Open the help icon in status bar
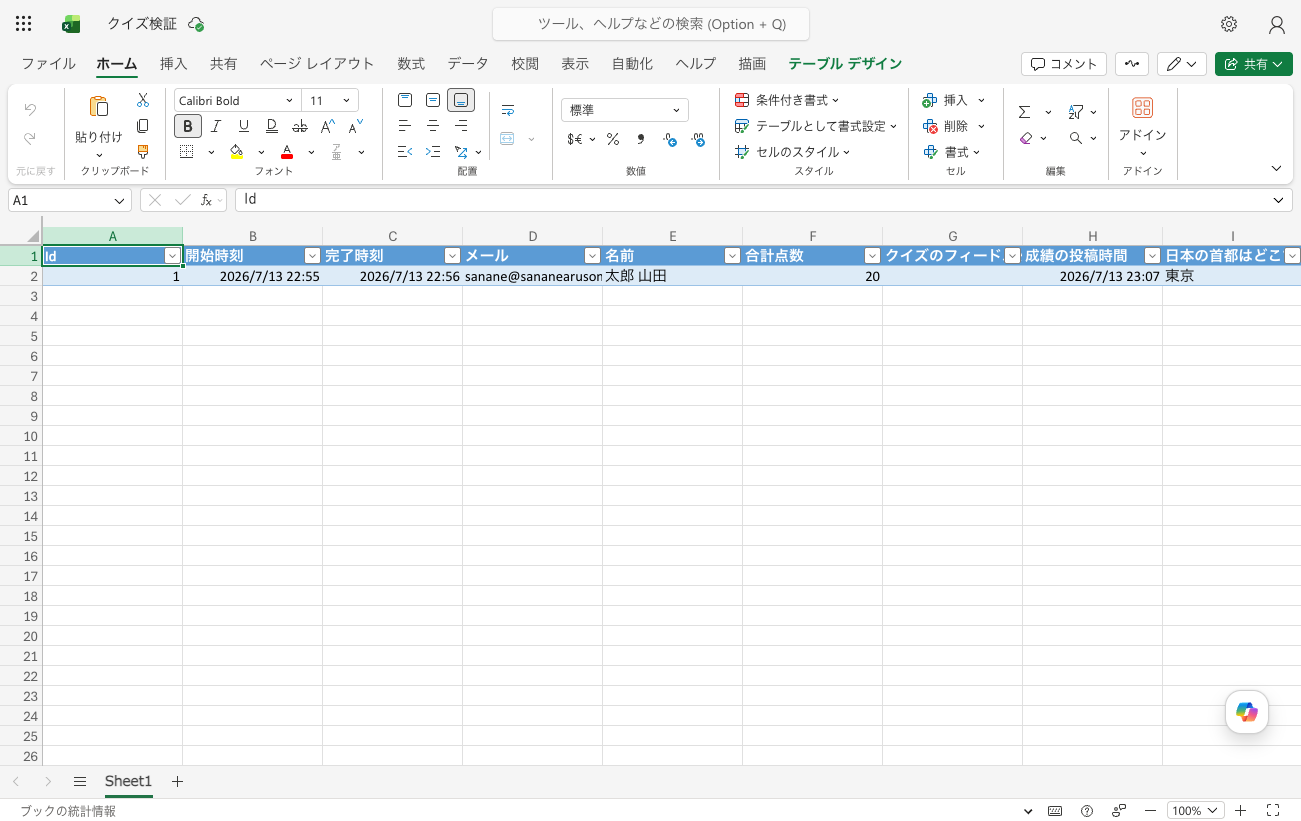The image size is (1301, 821). (x=1087, y=811)
